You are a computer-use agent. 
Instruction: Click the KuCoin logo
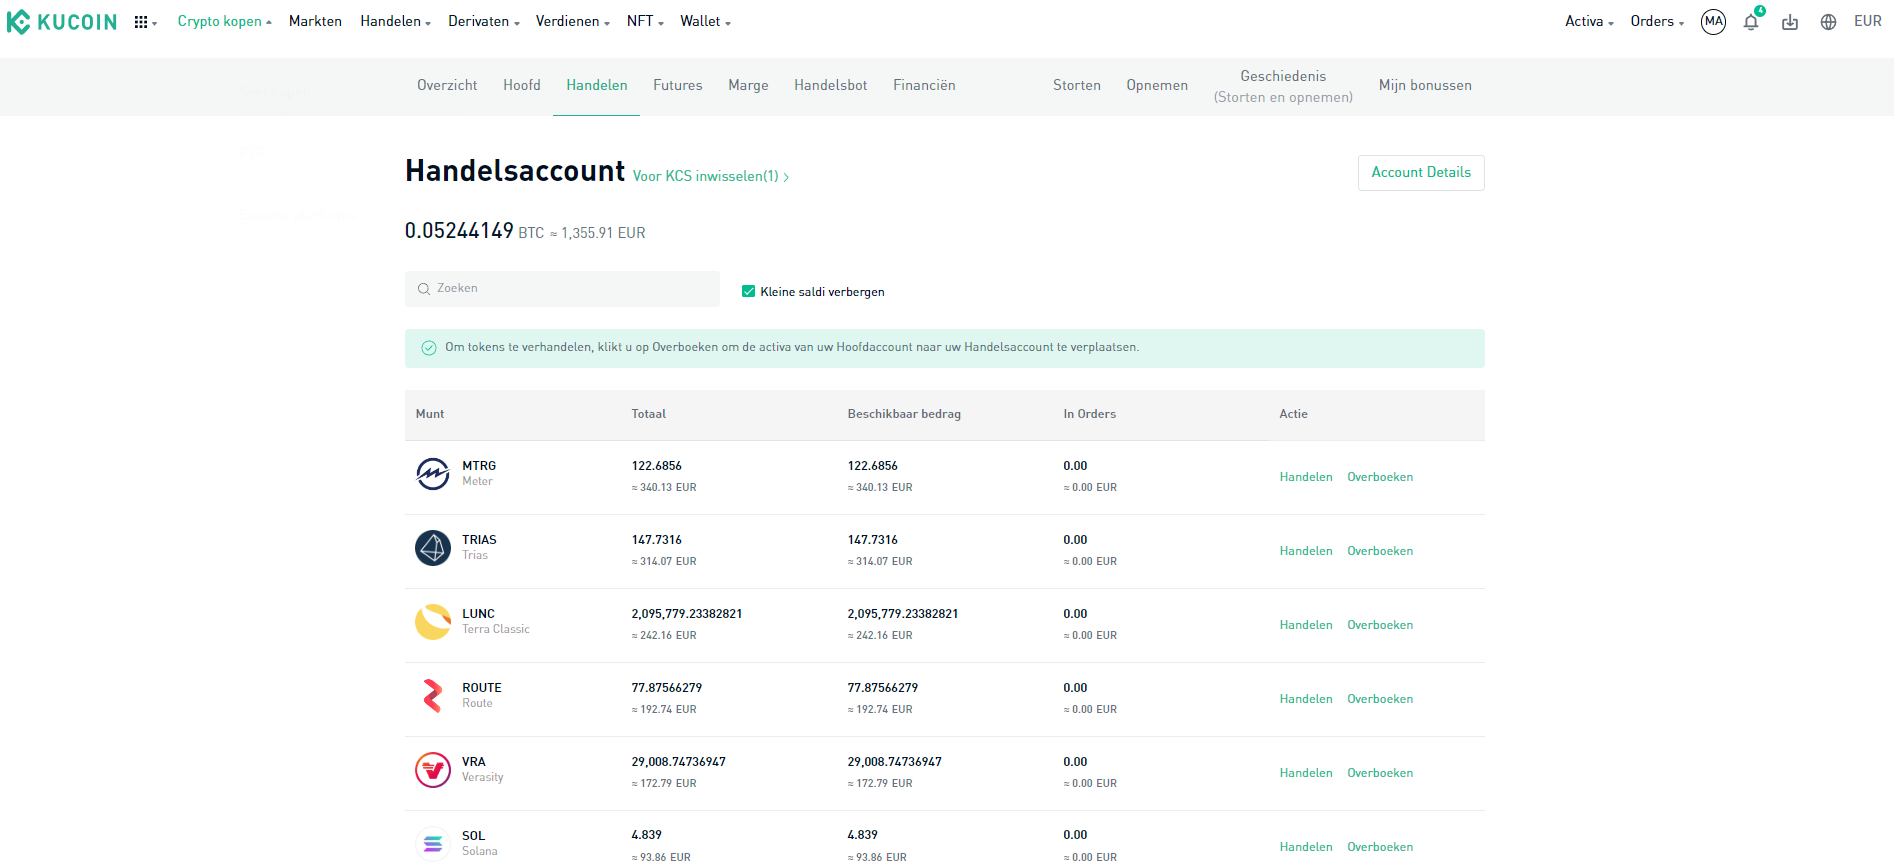click(x=62, y=22)
